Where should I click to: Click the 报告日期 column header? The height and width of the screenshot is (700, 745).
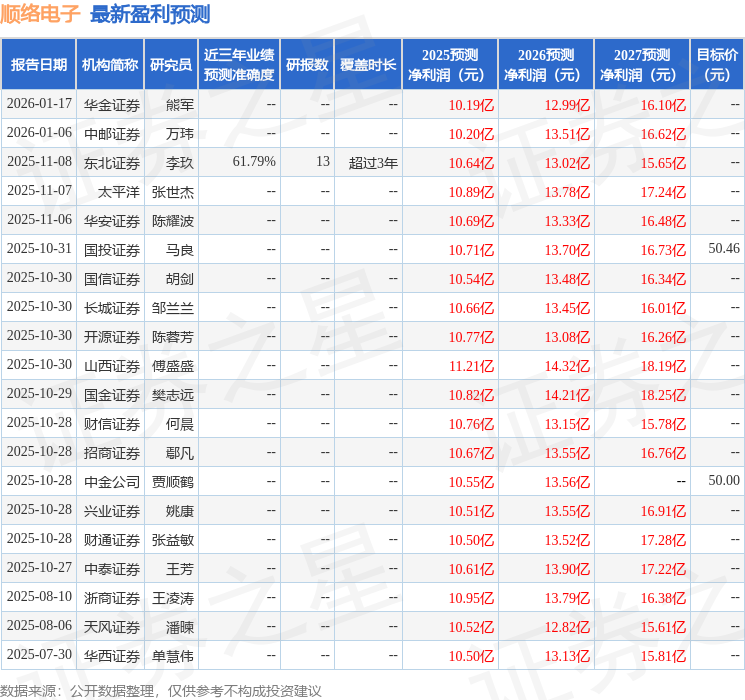click(x=39, y=65)
